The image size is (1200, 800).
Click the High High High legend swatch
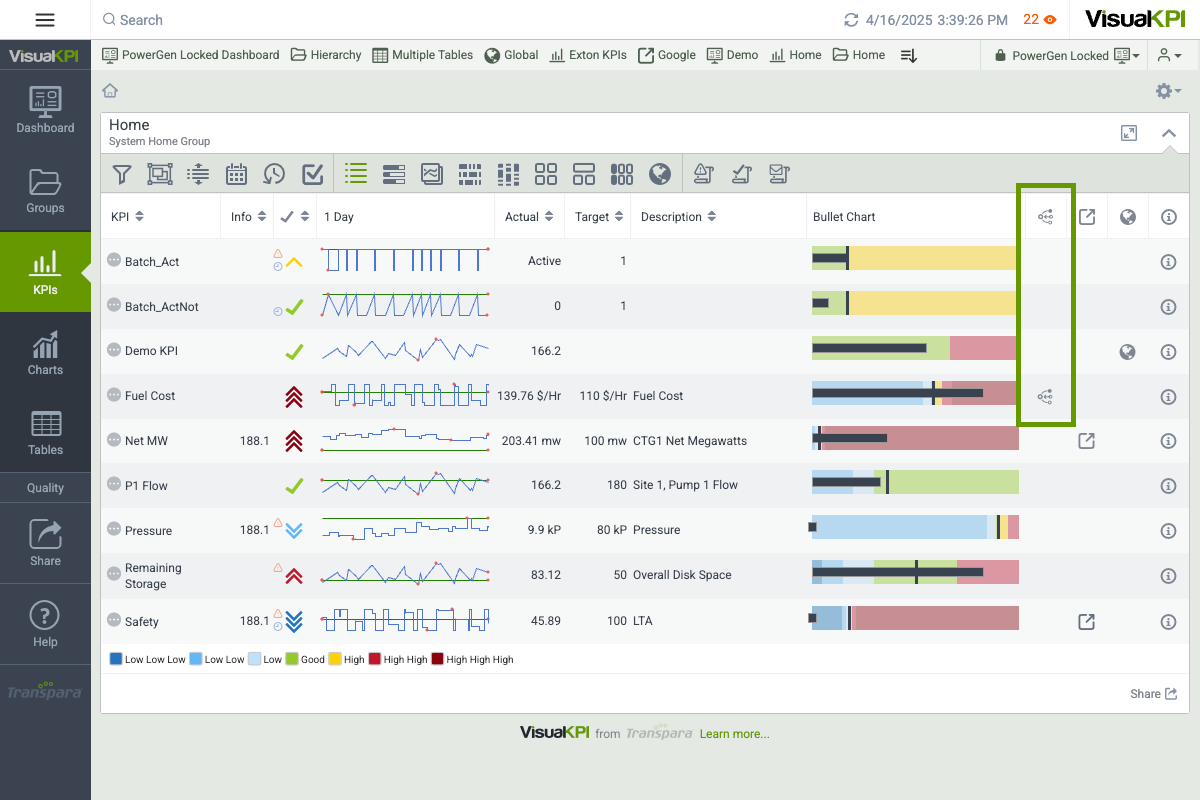click(x=437, y=660)
